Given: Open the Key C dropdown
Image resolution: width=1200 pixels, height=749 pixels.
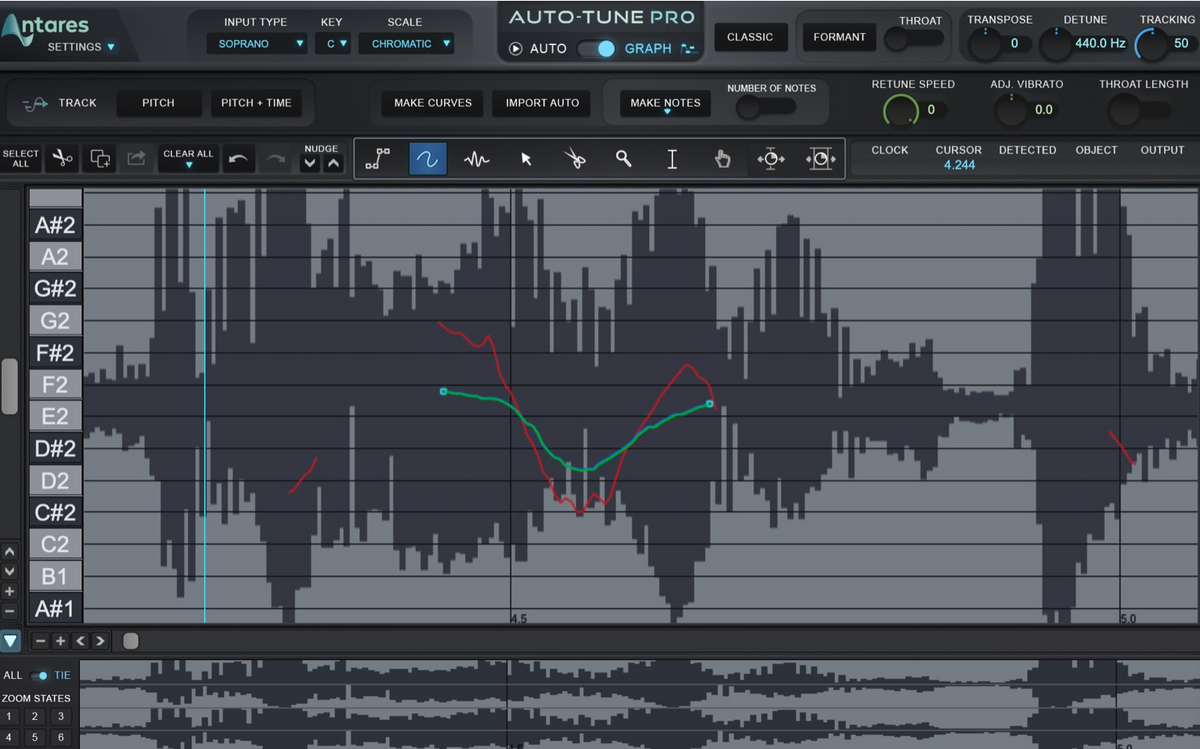Looking at the screenshot, I should point(333,43).
